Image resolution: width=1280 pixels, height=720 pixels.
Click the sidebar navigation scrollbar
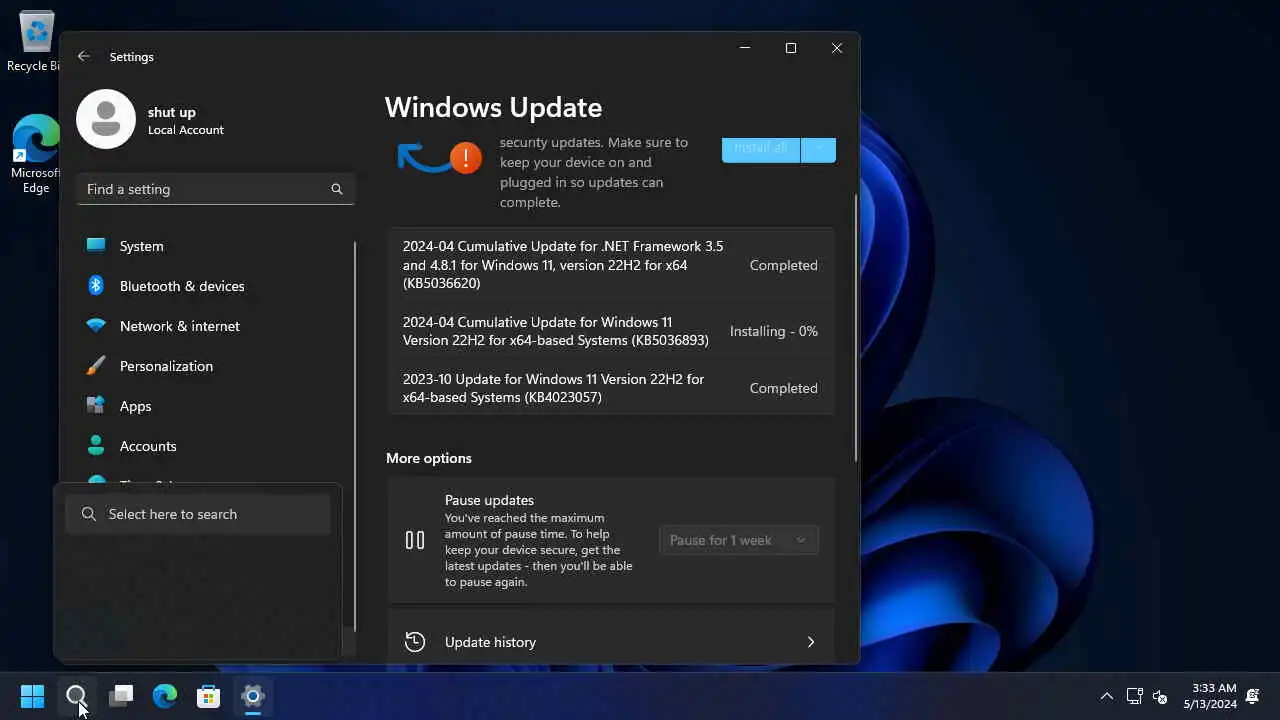pyautogui.click(x=355, y=436)
